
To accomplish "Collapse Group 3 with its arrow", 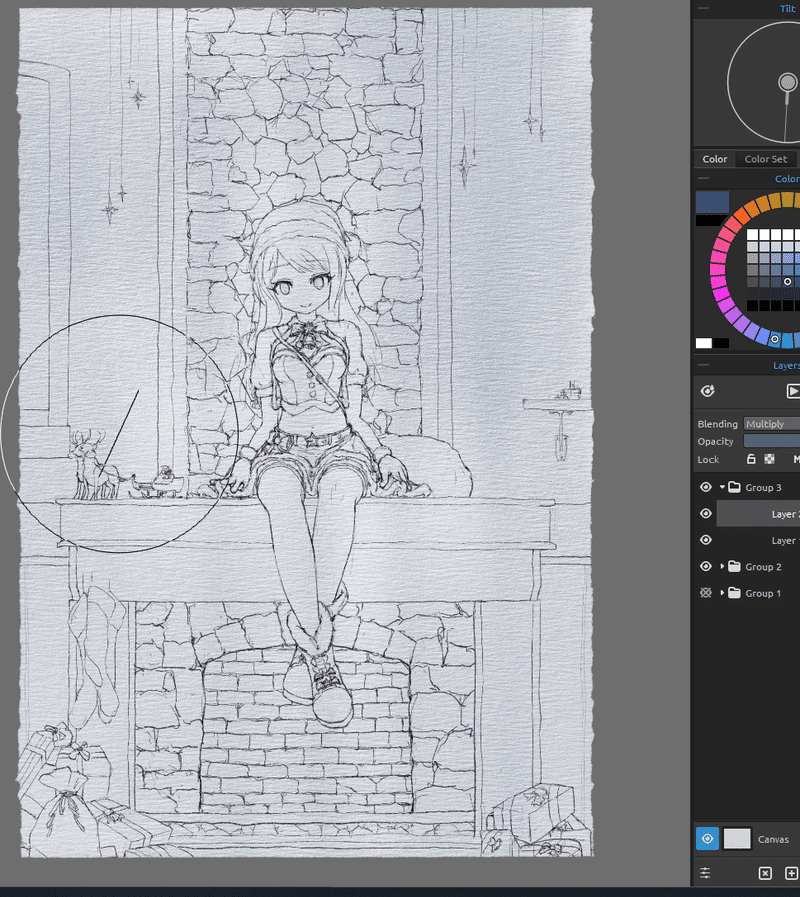I will 722,487.
